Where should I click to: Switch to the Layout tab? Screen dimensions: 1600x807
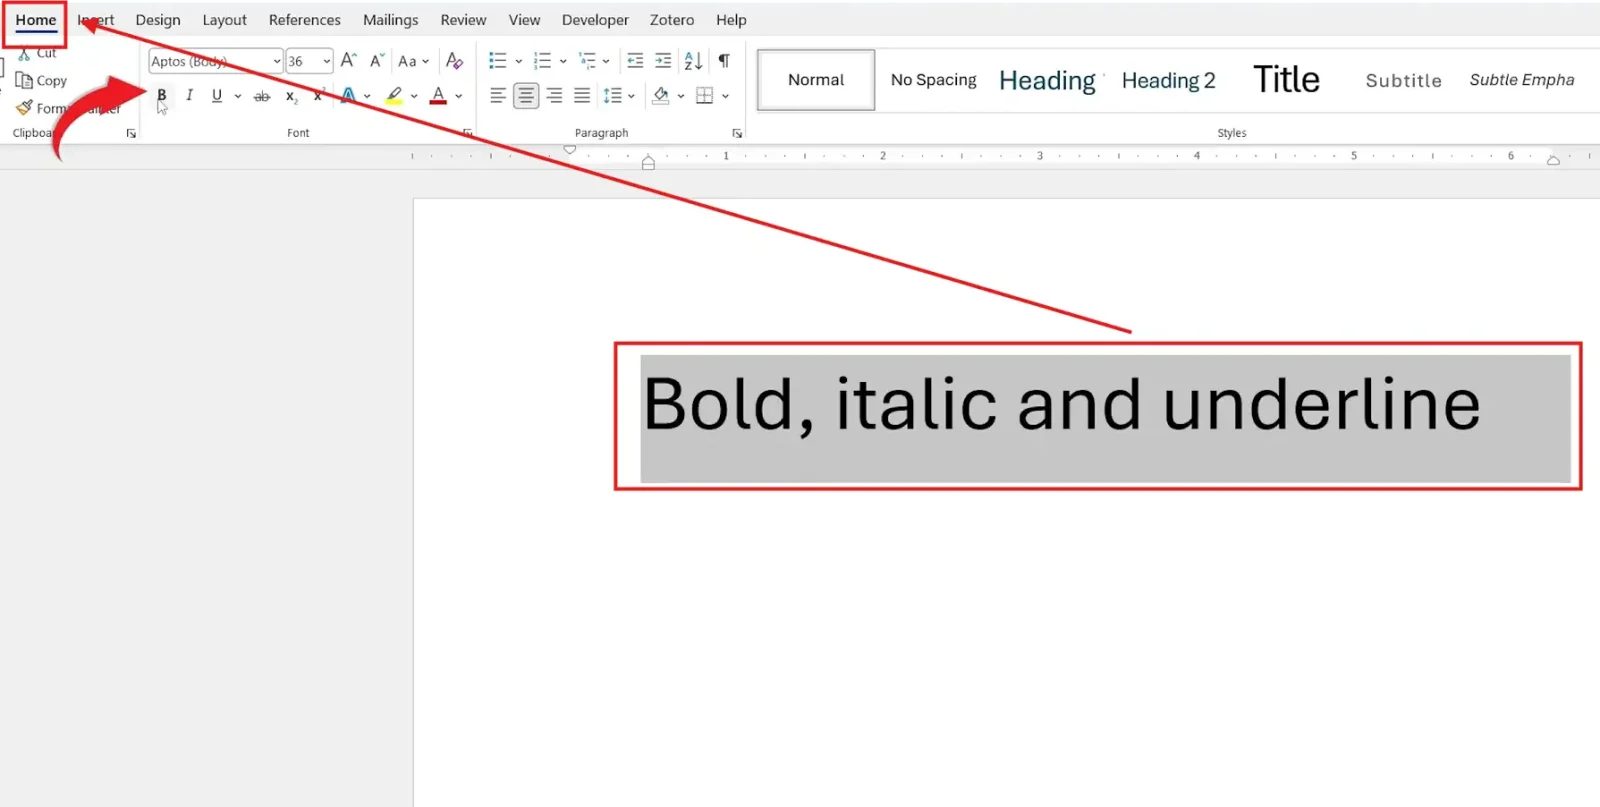pos(224,20)
